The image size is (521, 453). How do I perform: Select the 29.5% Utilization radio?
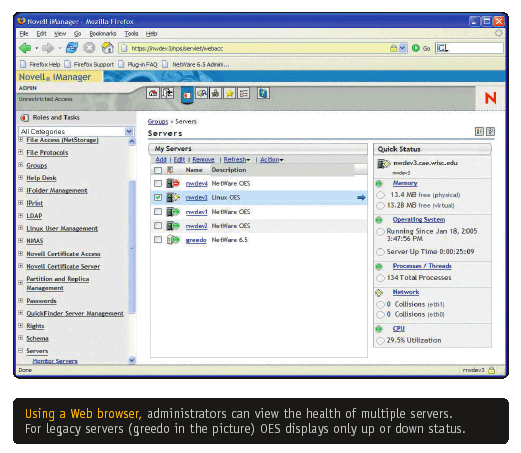(x=380, y=341)
